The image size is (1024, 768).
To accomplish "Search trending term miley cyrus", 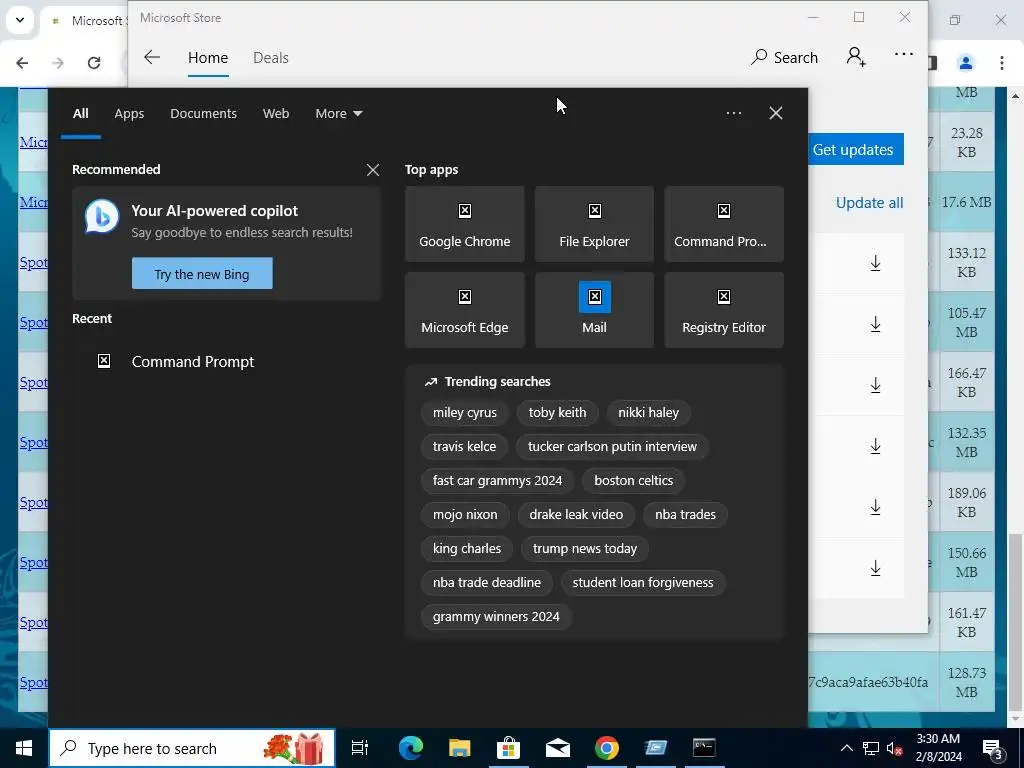I will point(464,413).
